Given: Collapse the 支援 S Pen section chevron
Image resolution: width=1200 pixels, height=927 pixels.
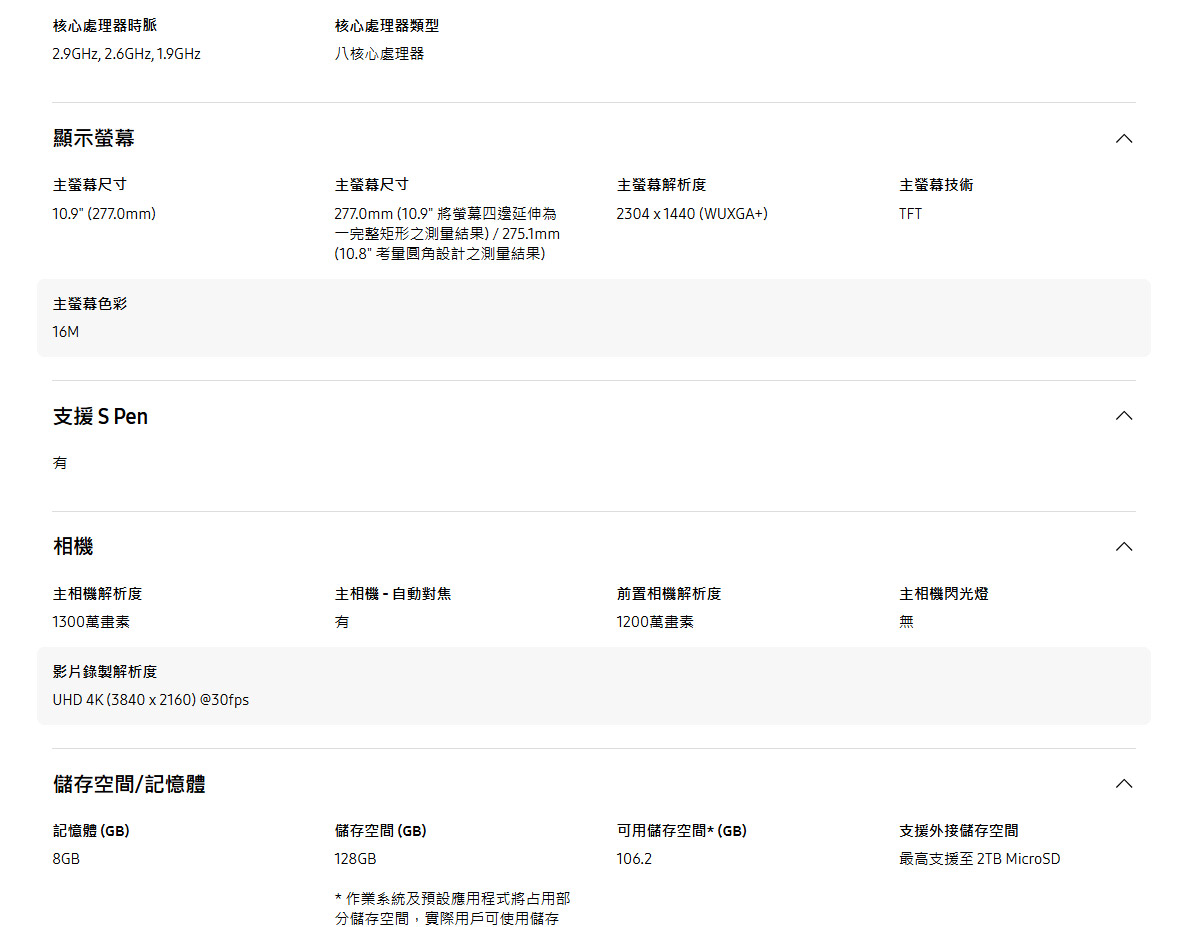Looking at the screenshot, I should click(1123, 416).
